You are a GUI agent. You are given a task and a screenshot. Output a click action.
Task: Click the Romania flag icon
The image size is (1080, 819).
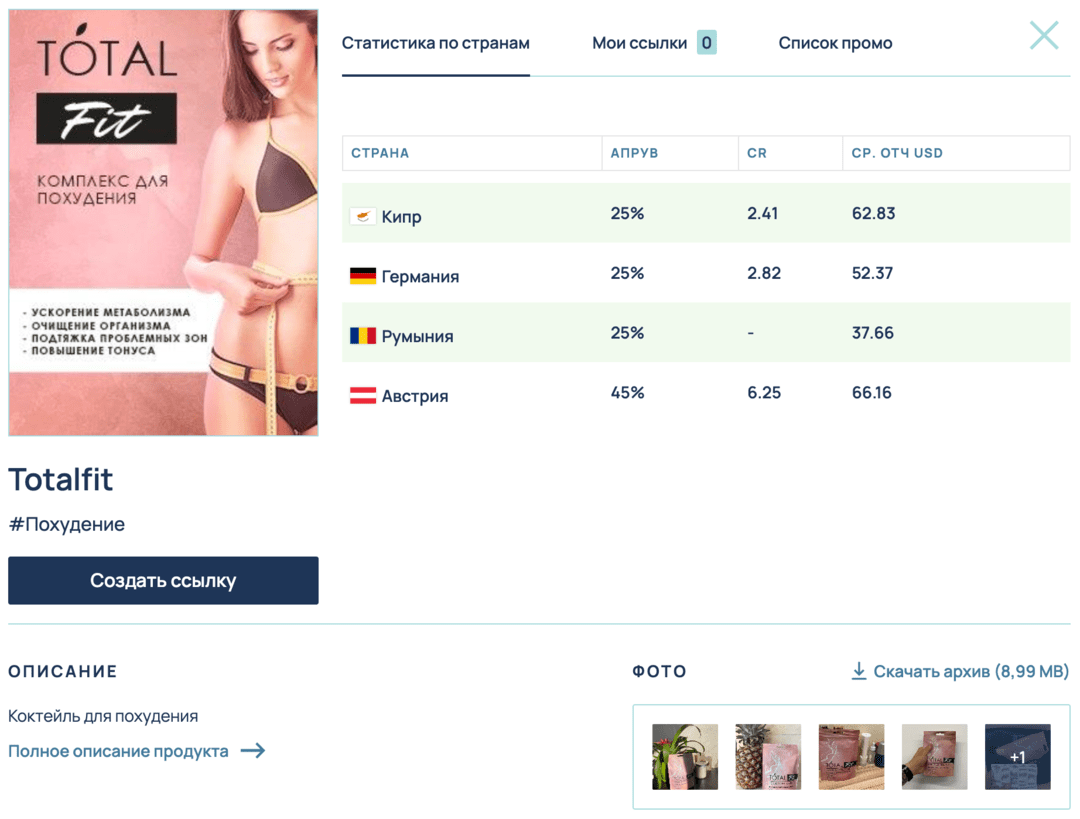click(363, 335)
